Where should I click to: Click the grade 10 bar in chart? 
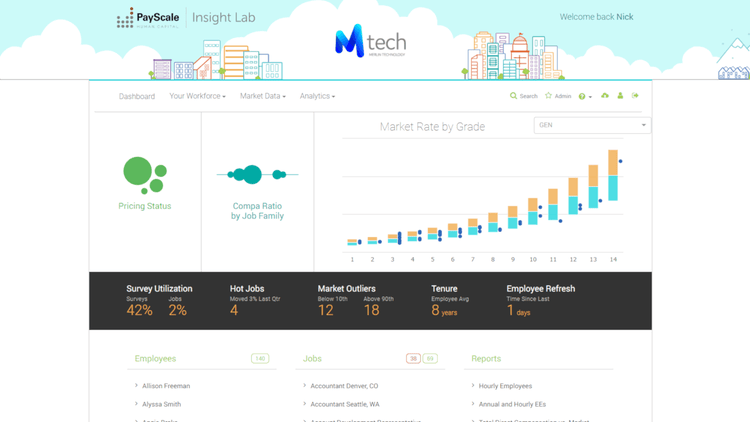point(533,211)
